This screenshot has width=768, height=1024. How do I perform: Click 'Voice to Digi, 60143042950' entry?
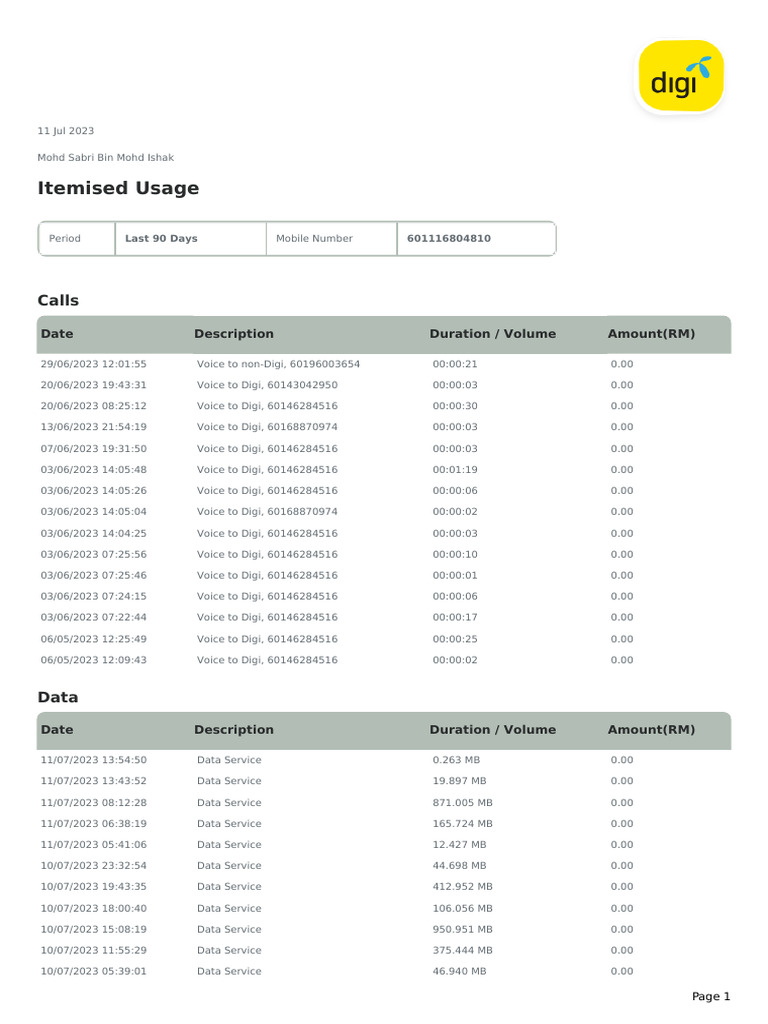coord(267,385)
